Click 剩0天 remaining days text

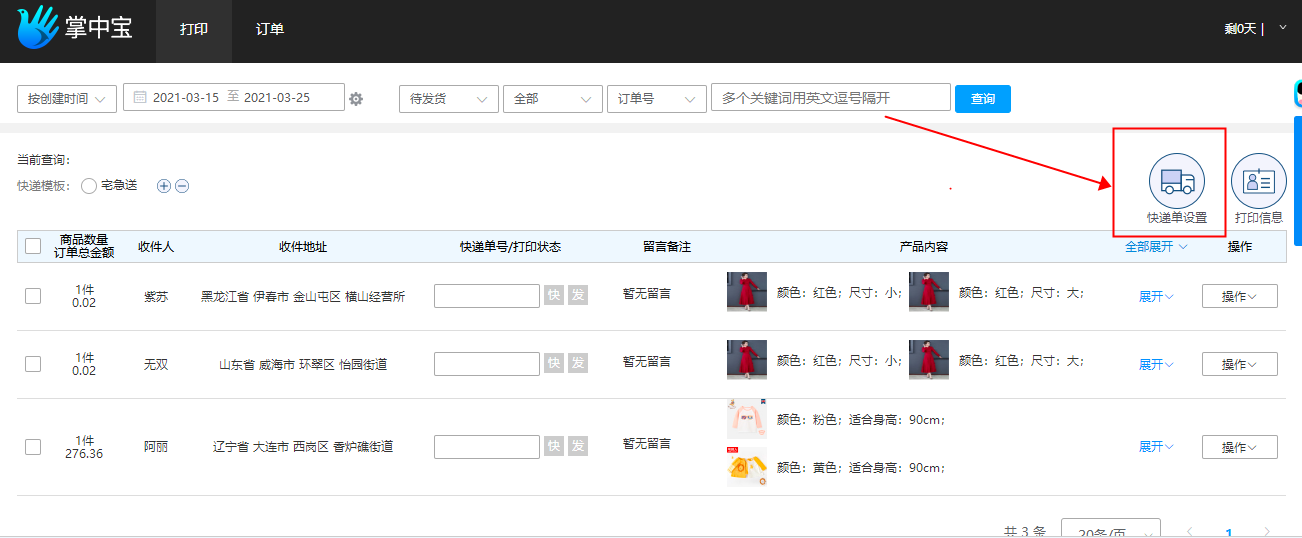click(1240, 29)
